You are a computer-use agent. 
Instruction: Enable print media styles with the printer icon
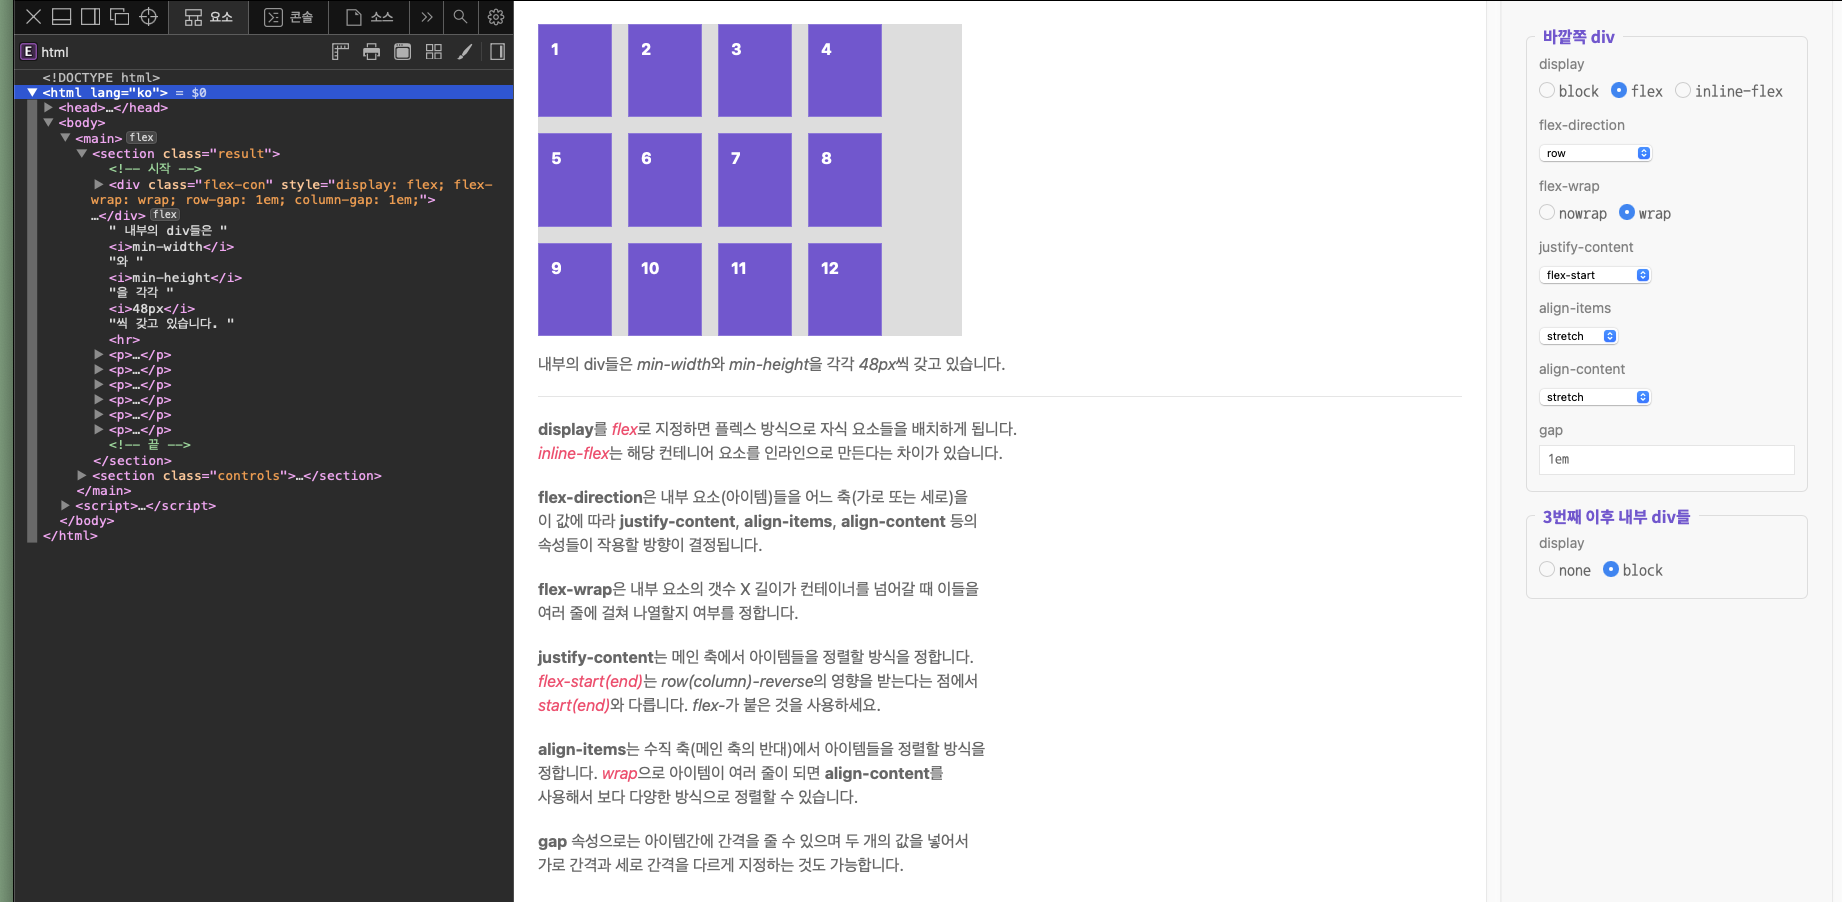[371, 52]
